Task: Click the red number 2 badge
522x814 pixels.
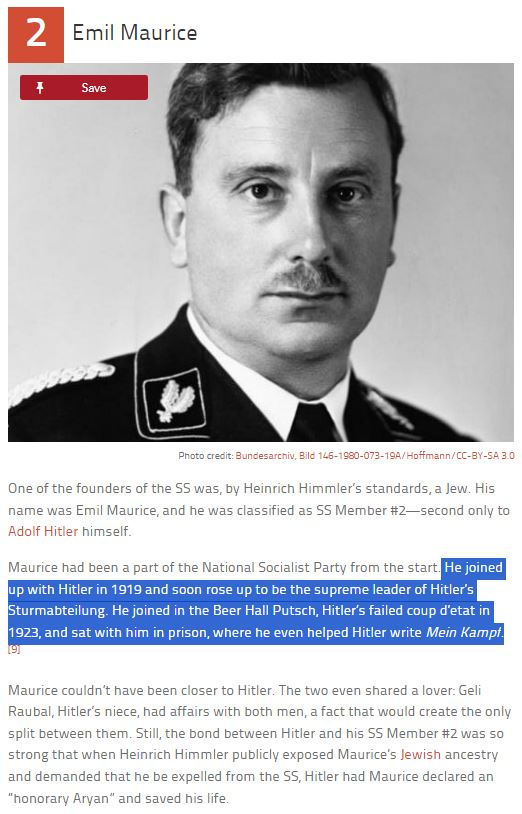Action: pyautogui.click(x=36, y=35)
